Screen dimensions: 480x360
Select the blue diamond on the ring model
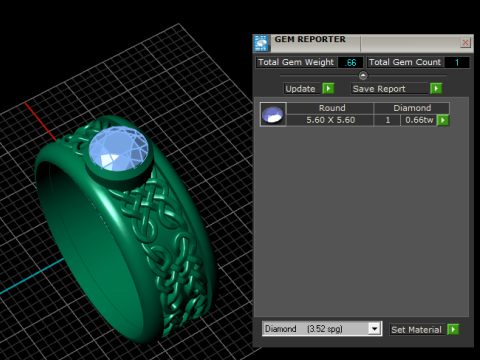coord(118,149)
